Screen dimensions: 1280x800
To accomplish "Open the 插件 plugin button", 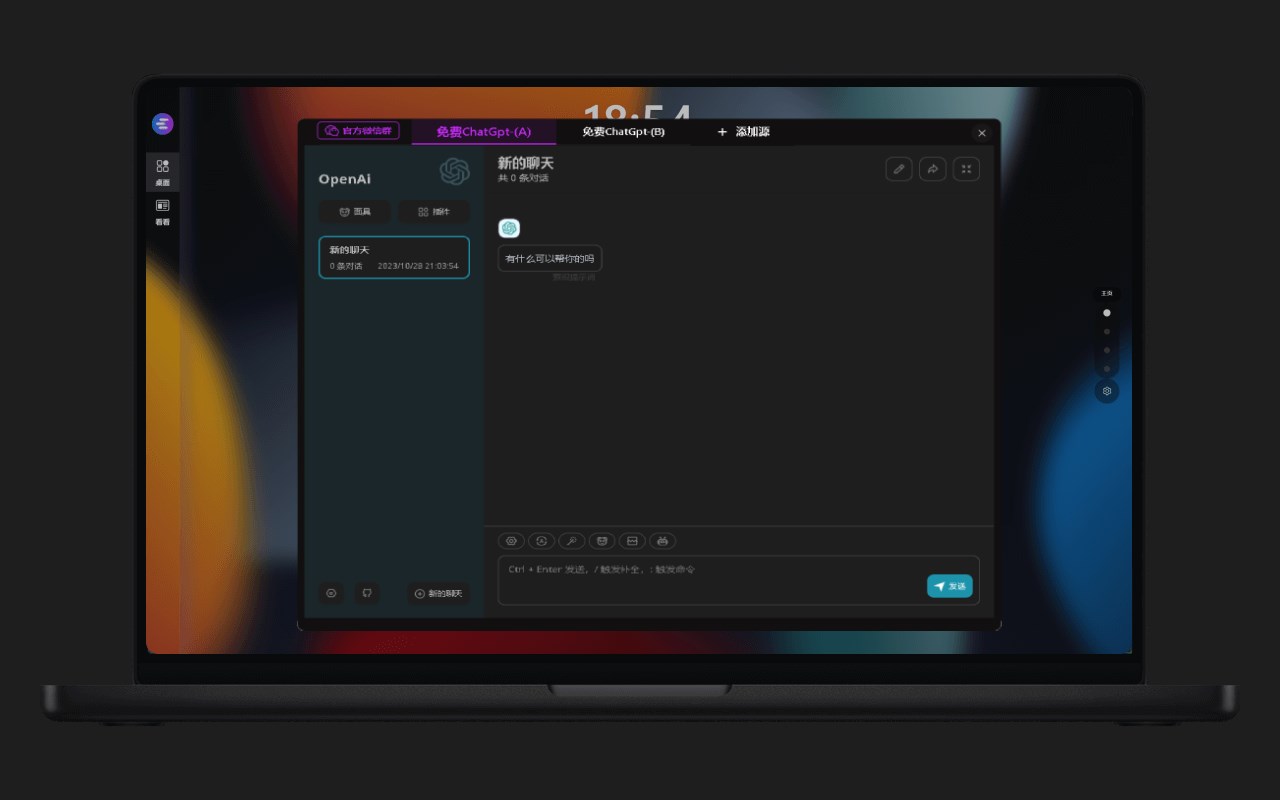I will pyautogui.click(x=434, y=212).
